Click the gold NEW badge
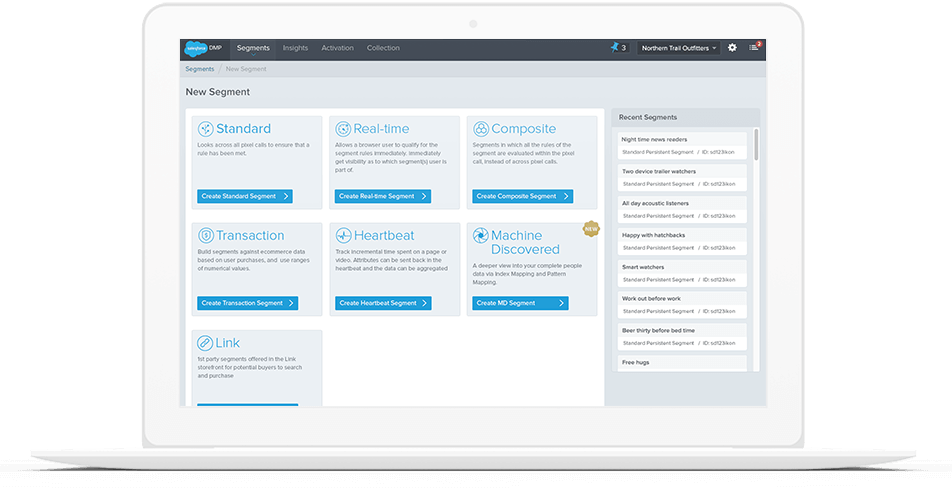Image resolution: width=952 pixels, height=490 pixels. point(591,228)
